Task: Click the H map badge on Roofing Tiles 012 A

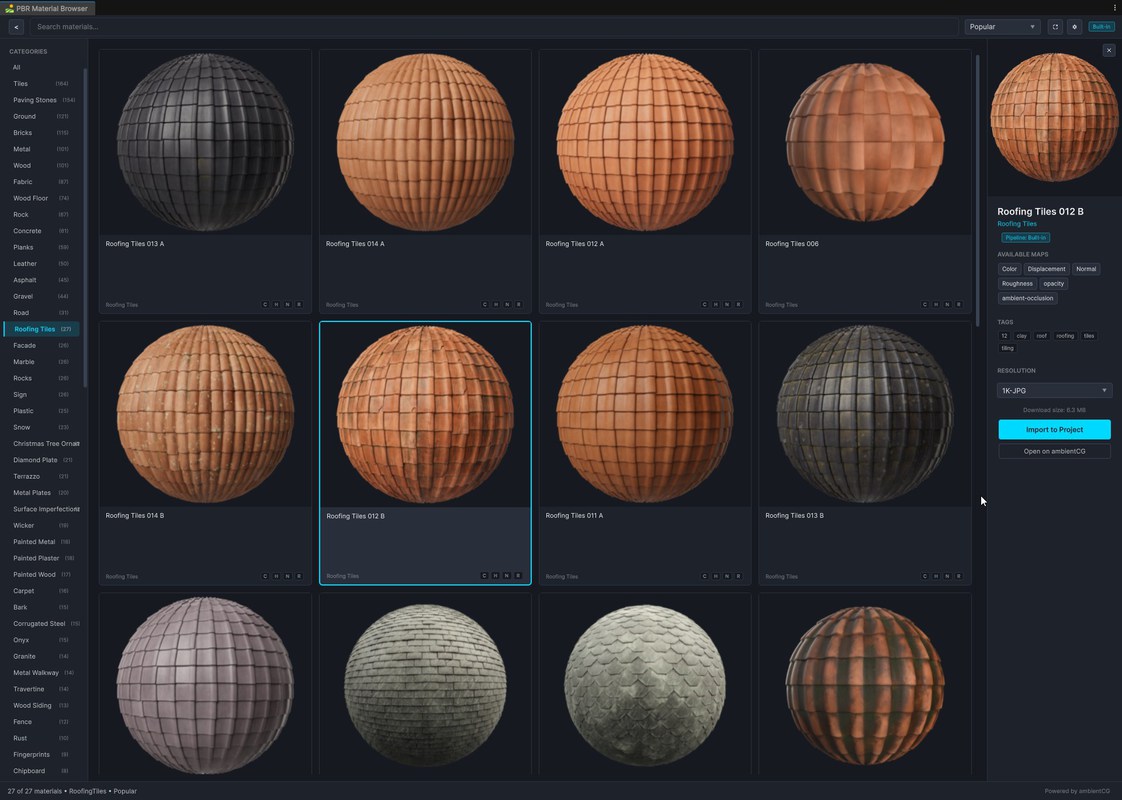Action: (716, 304)
